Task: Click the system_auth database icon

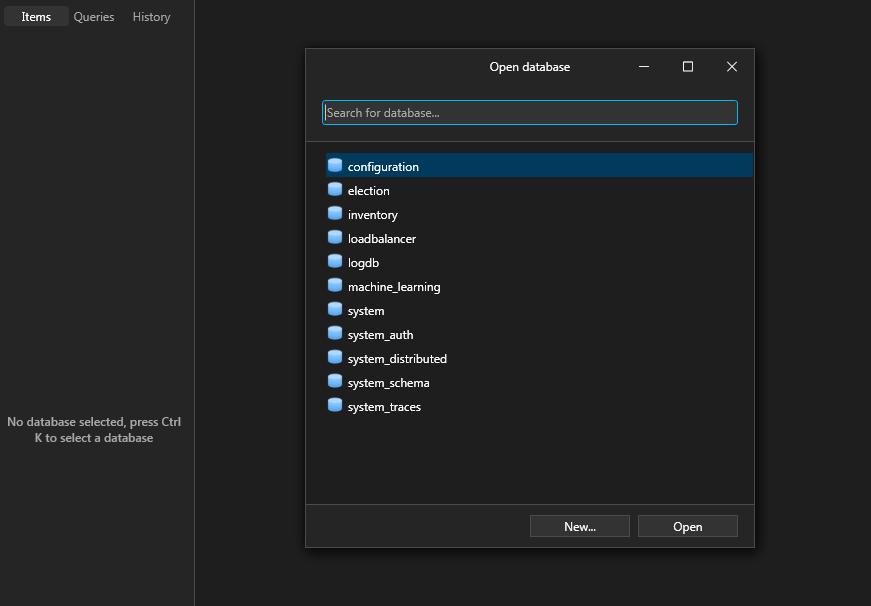Action: coord(335,333)
